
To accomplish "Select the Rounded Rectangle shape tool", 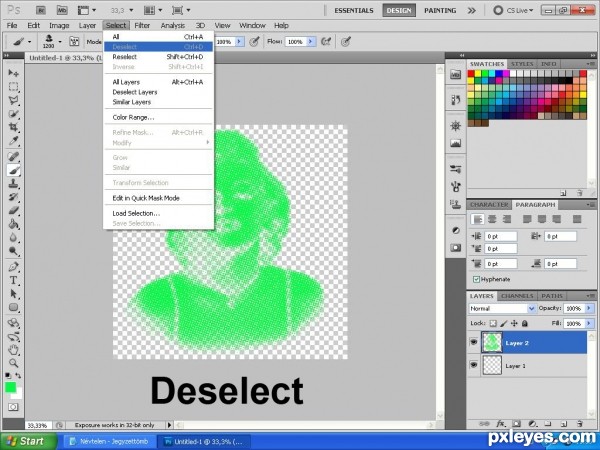I will (13, 307).
